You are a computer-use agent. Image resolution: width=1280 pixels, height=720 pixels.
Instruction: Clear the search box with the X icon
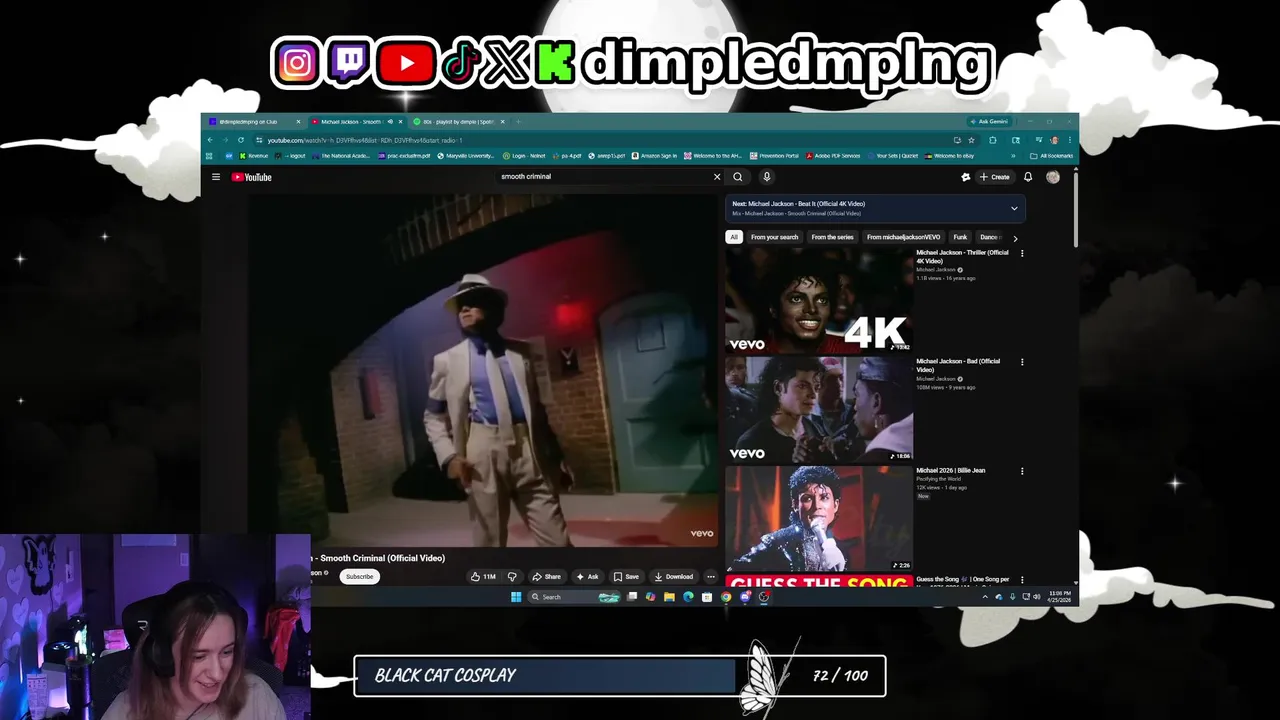pos(716,177)
